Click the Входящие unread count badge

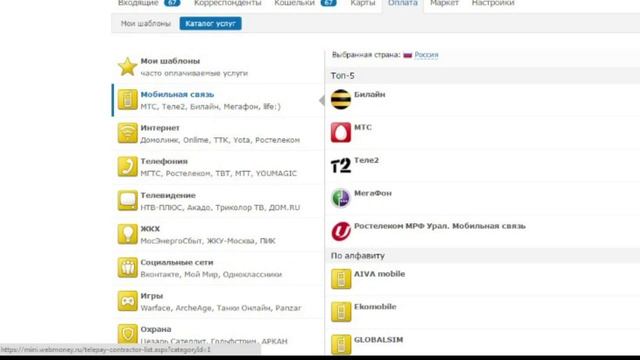[172, 3]
